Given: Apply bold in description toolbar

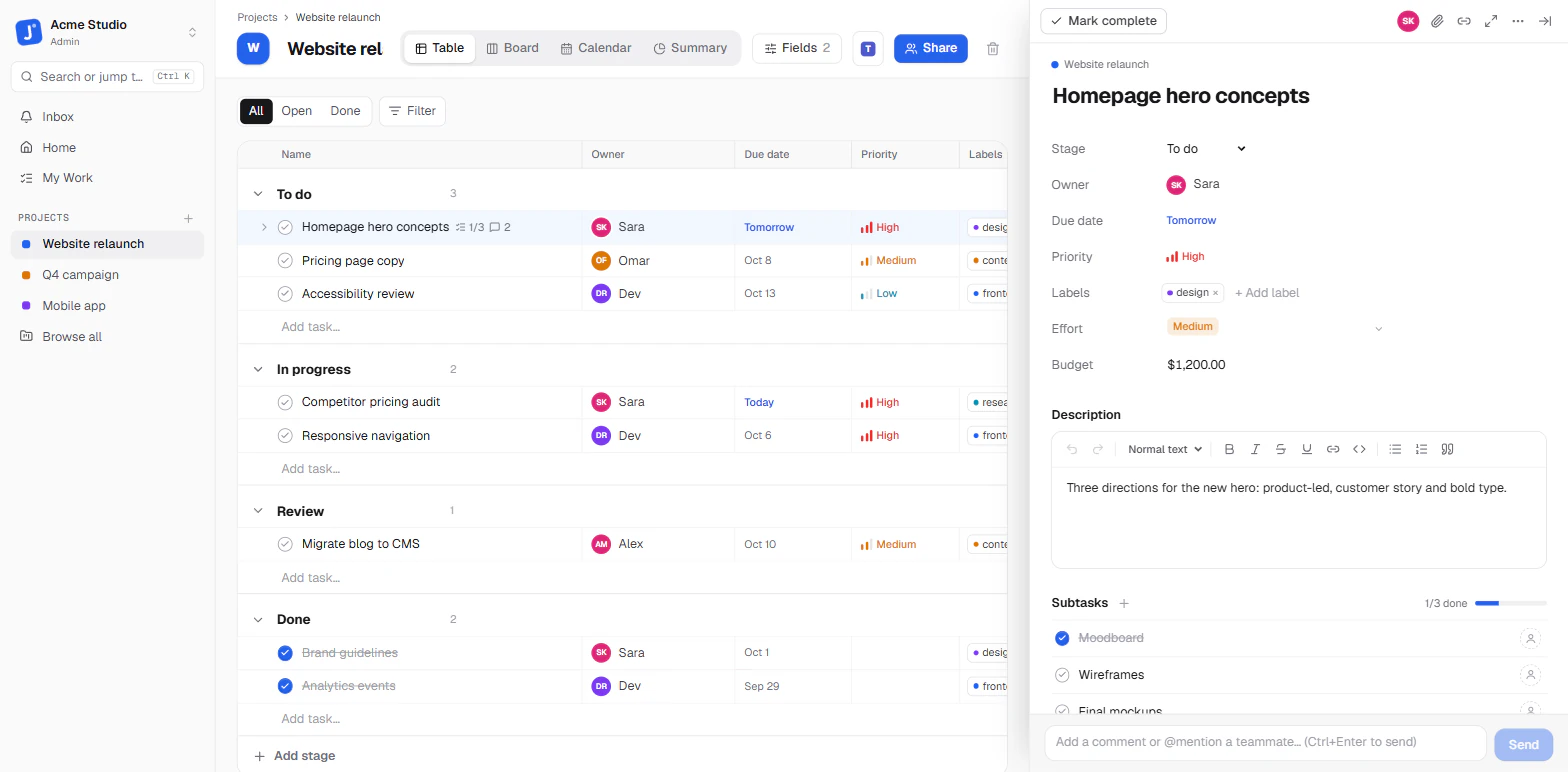Looking at the screenshot, I should [1229, 449].
